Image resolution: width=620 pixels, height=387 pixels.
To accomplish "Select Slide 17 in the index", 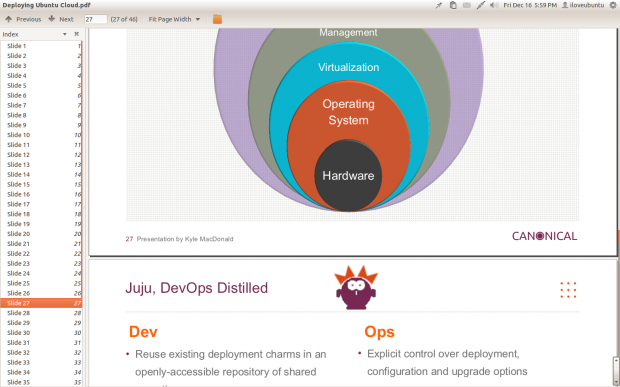I will [41, 204].
